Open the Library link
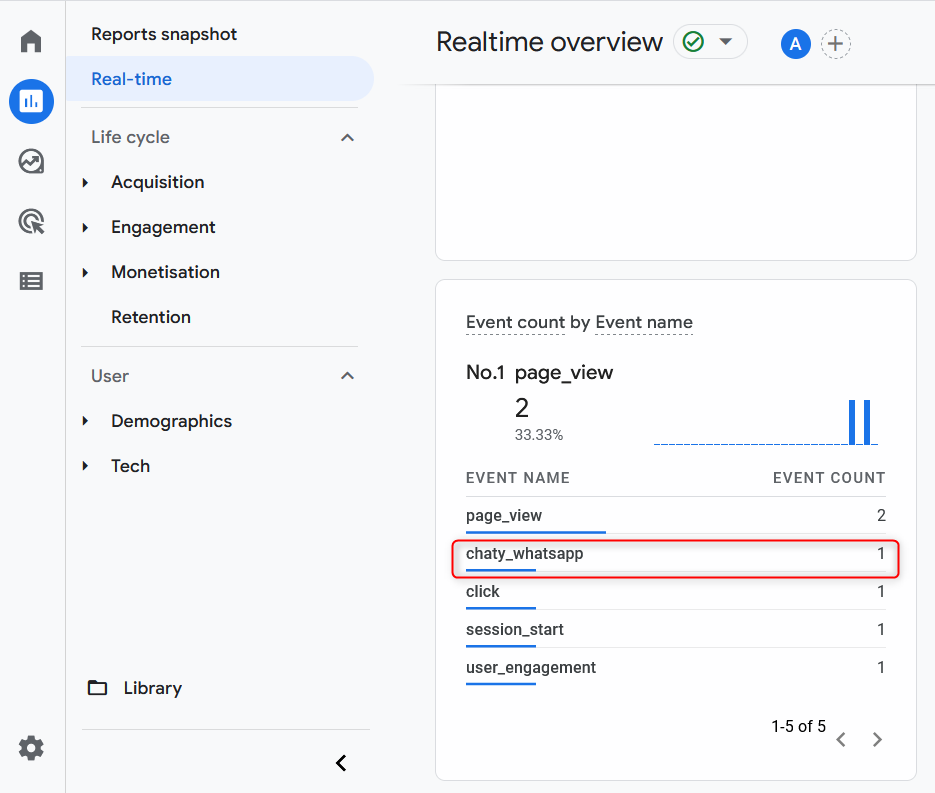Image resolution: width=935 pixels, height=793 pixels. pyautogui.click(x=153, y=688)
